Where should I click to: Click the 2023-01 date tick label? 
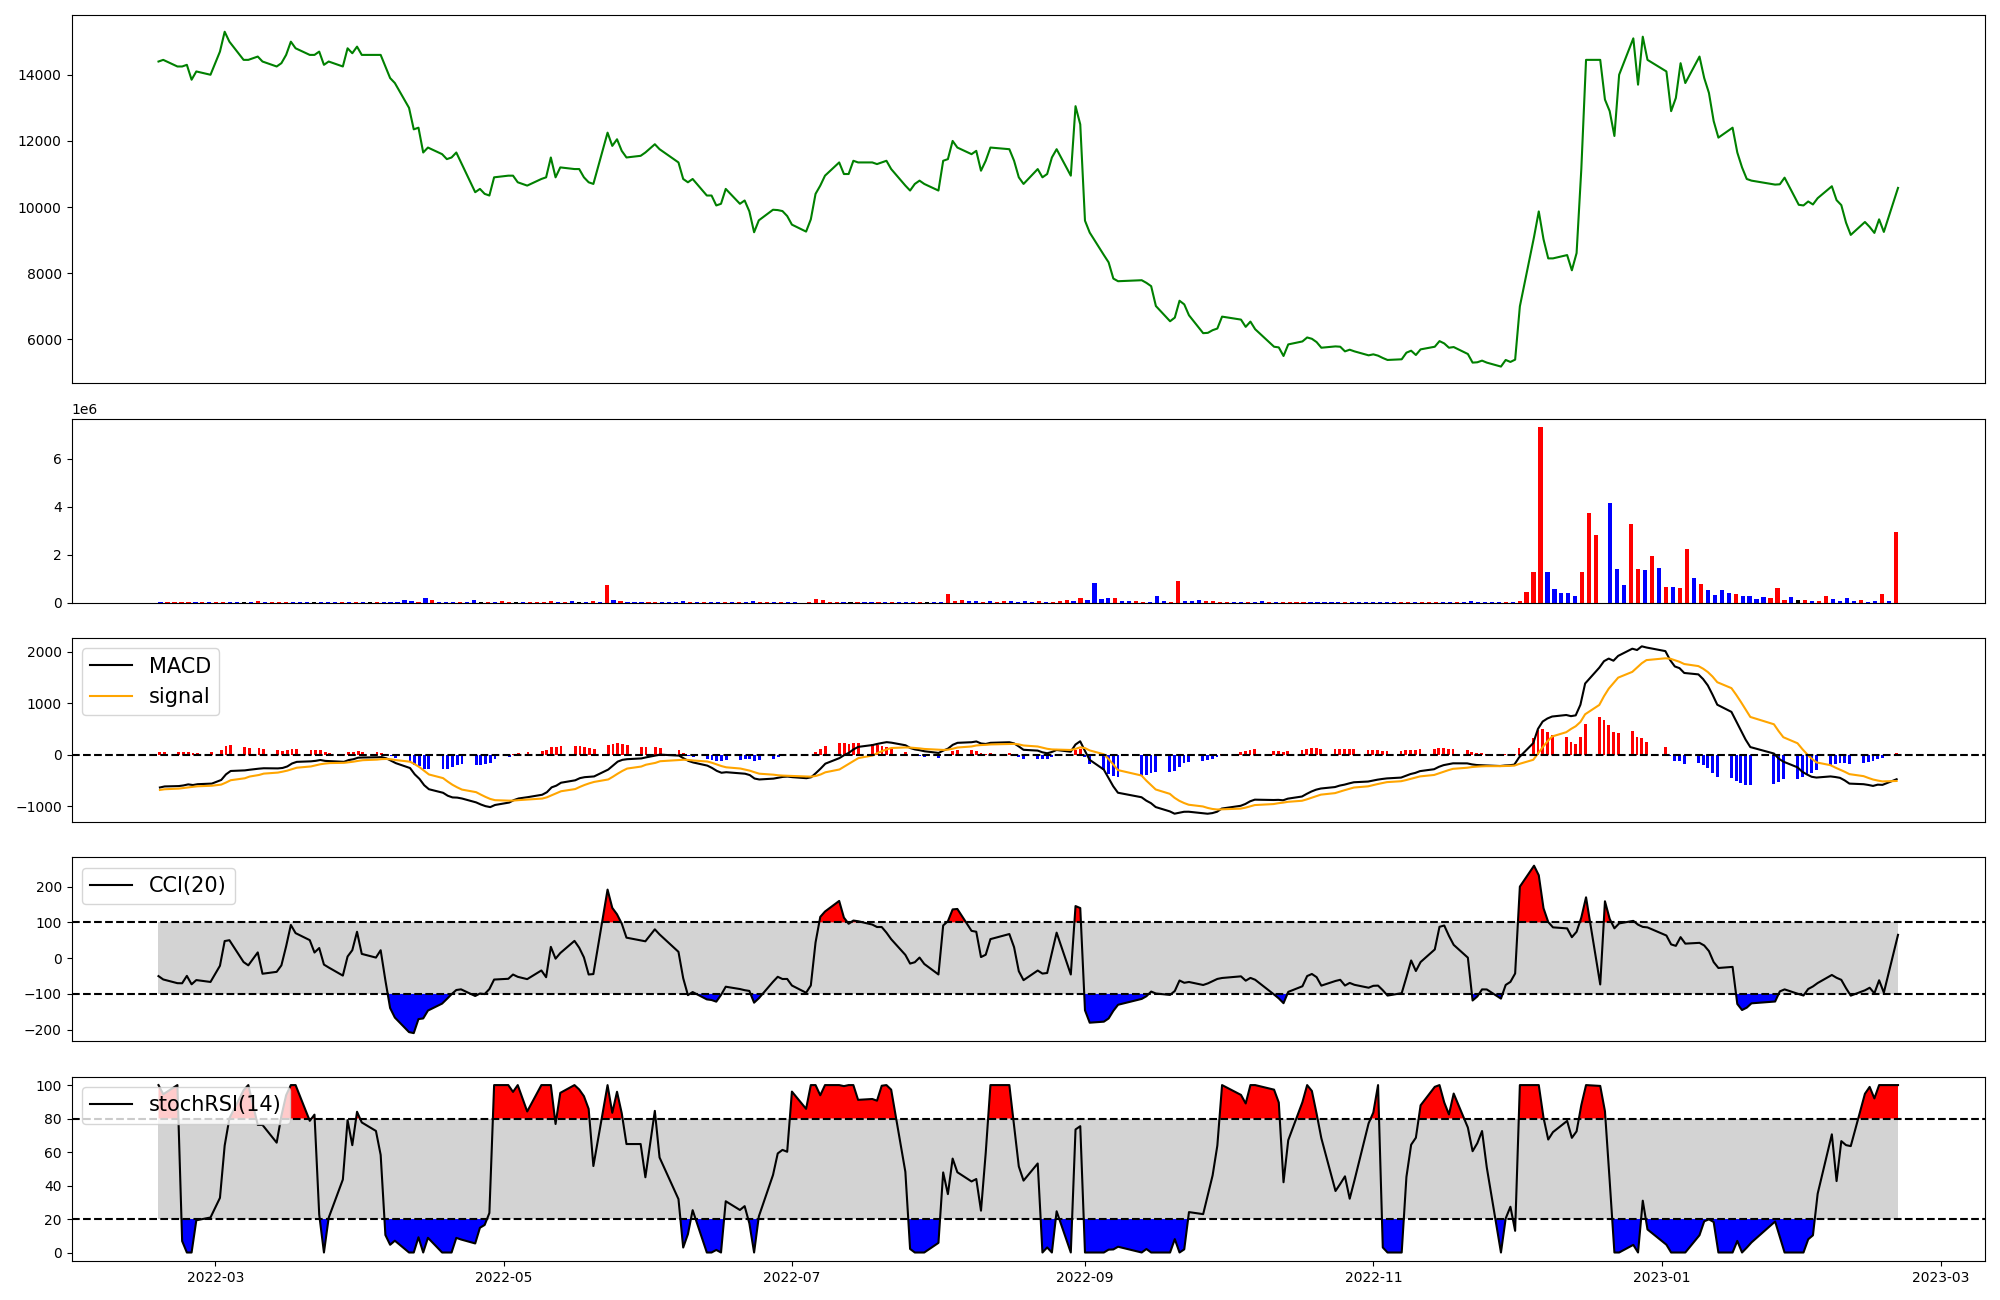tap(1661, 1277)
